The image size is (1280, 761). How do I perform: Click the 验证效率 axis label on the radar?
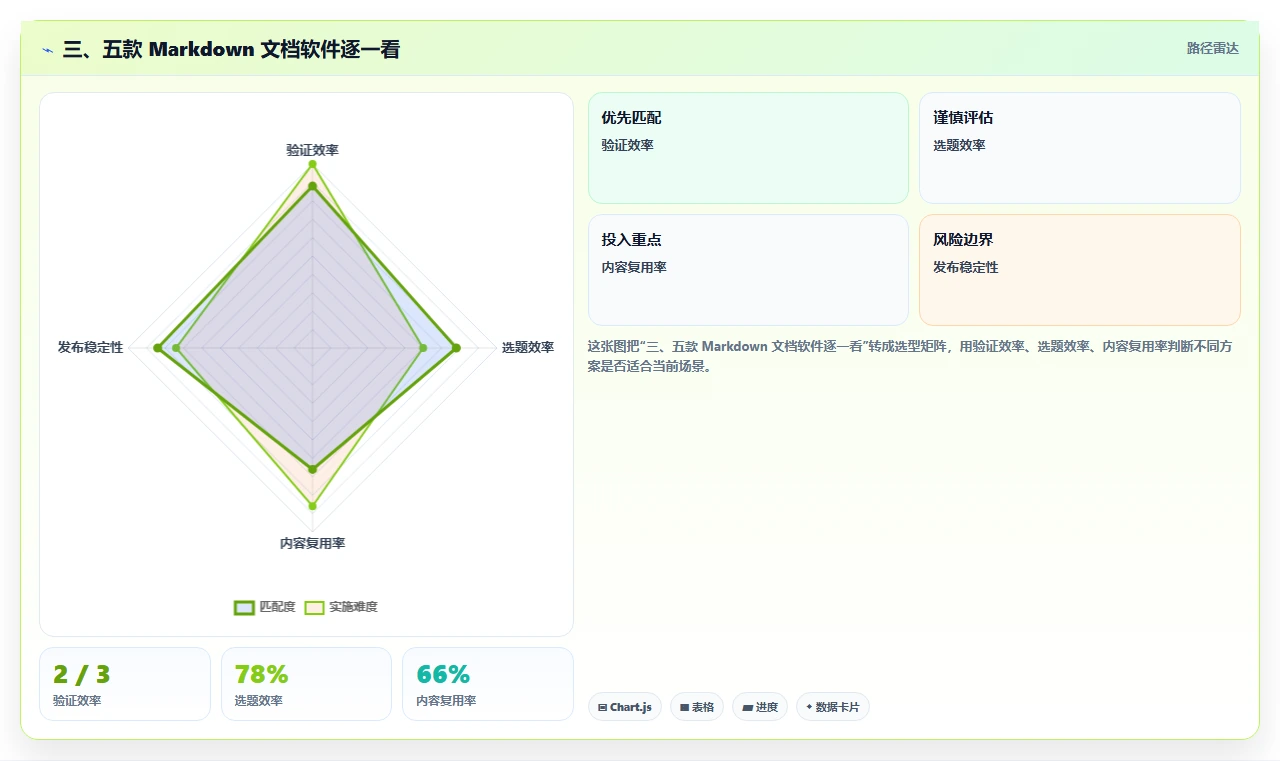click(312, 150)
